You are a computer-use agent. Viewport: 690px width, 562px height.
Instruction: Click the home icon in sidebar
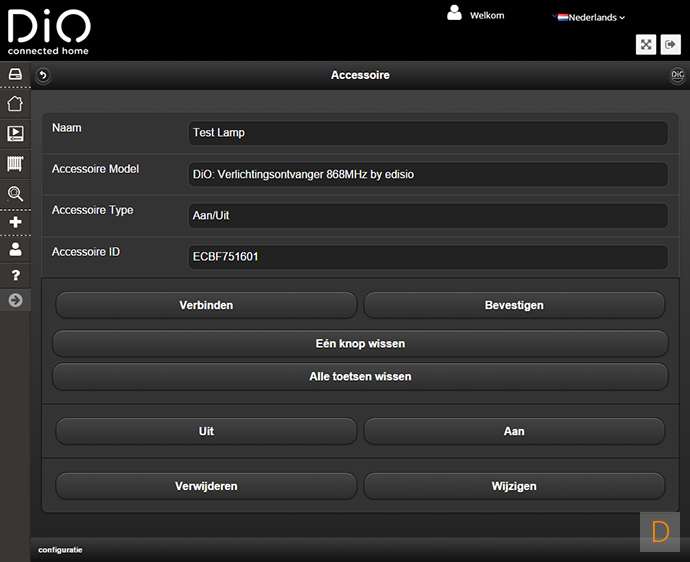click(15, 104)
